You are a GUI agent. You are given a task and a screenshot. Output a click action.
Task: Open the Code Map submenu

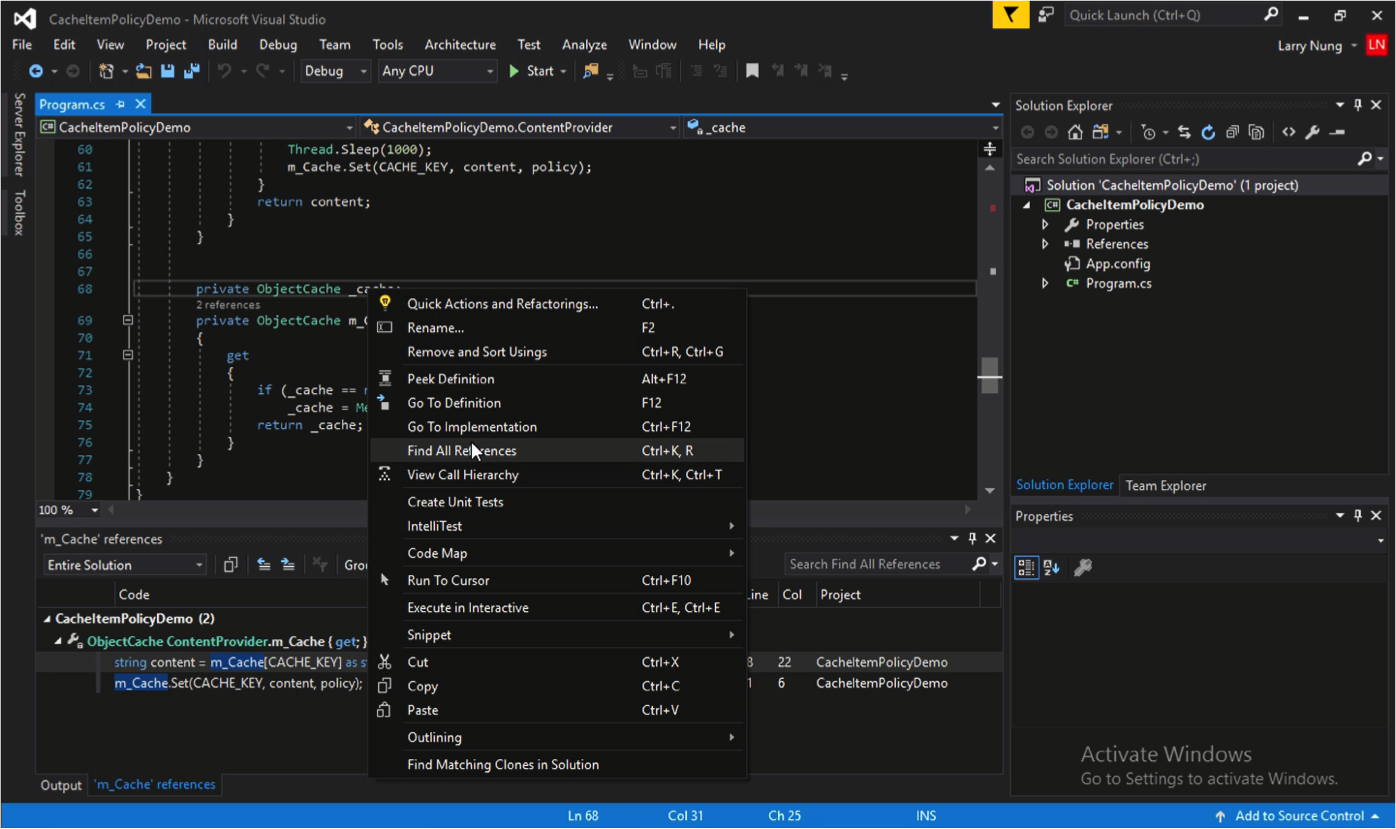pos(557,553)
